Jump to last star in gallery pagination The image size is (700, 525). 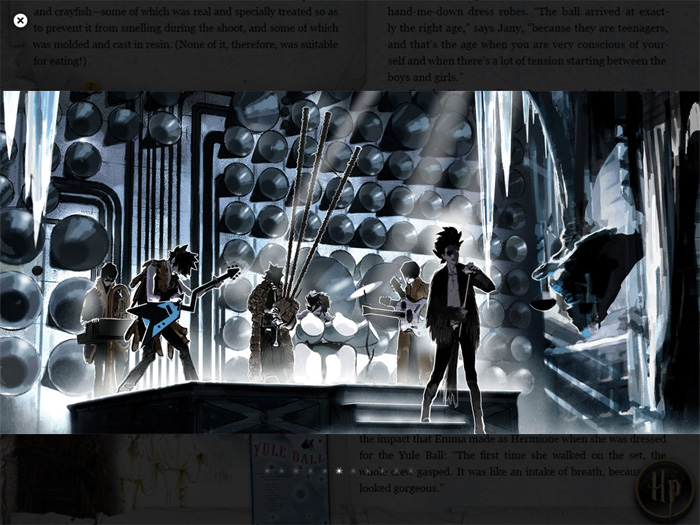[411, 471]
